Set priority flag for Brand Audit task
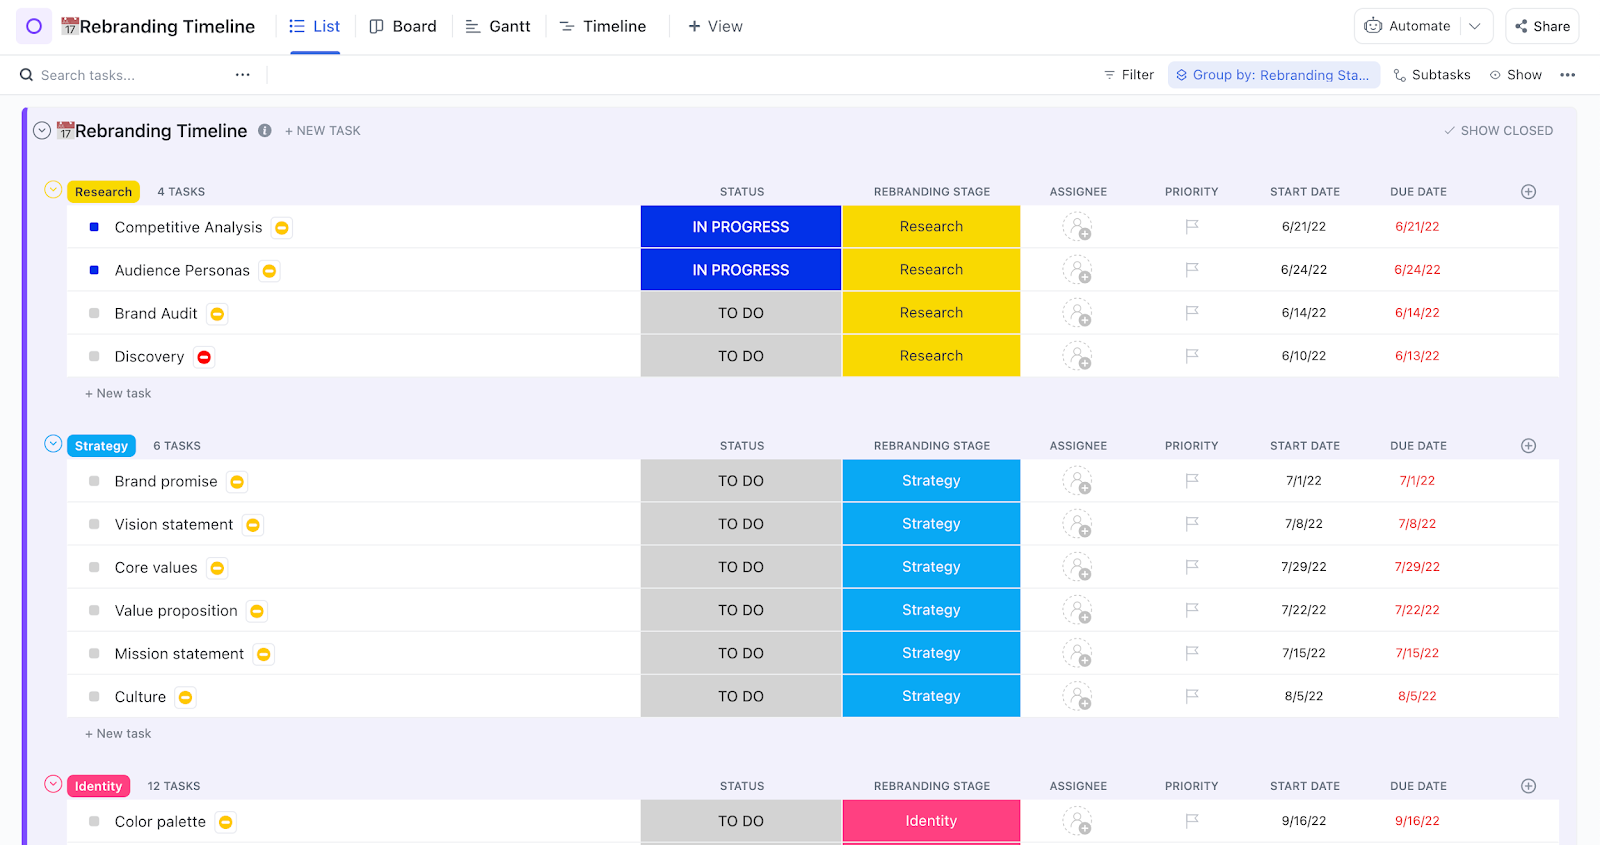The image size is (1600, 845). [1191, 313]
